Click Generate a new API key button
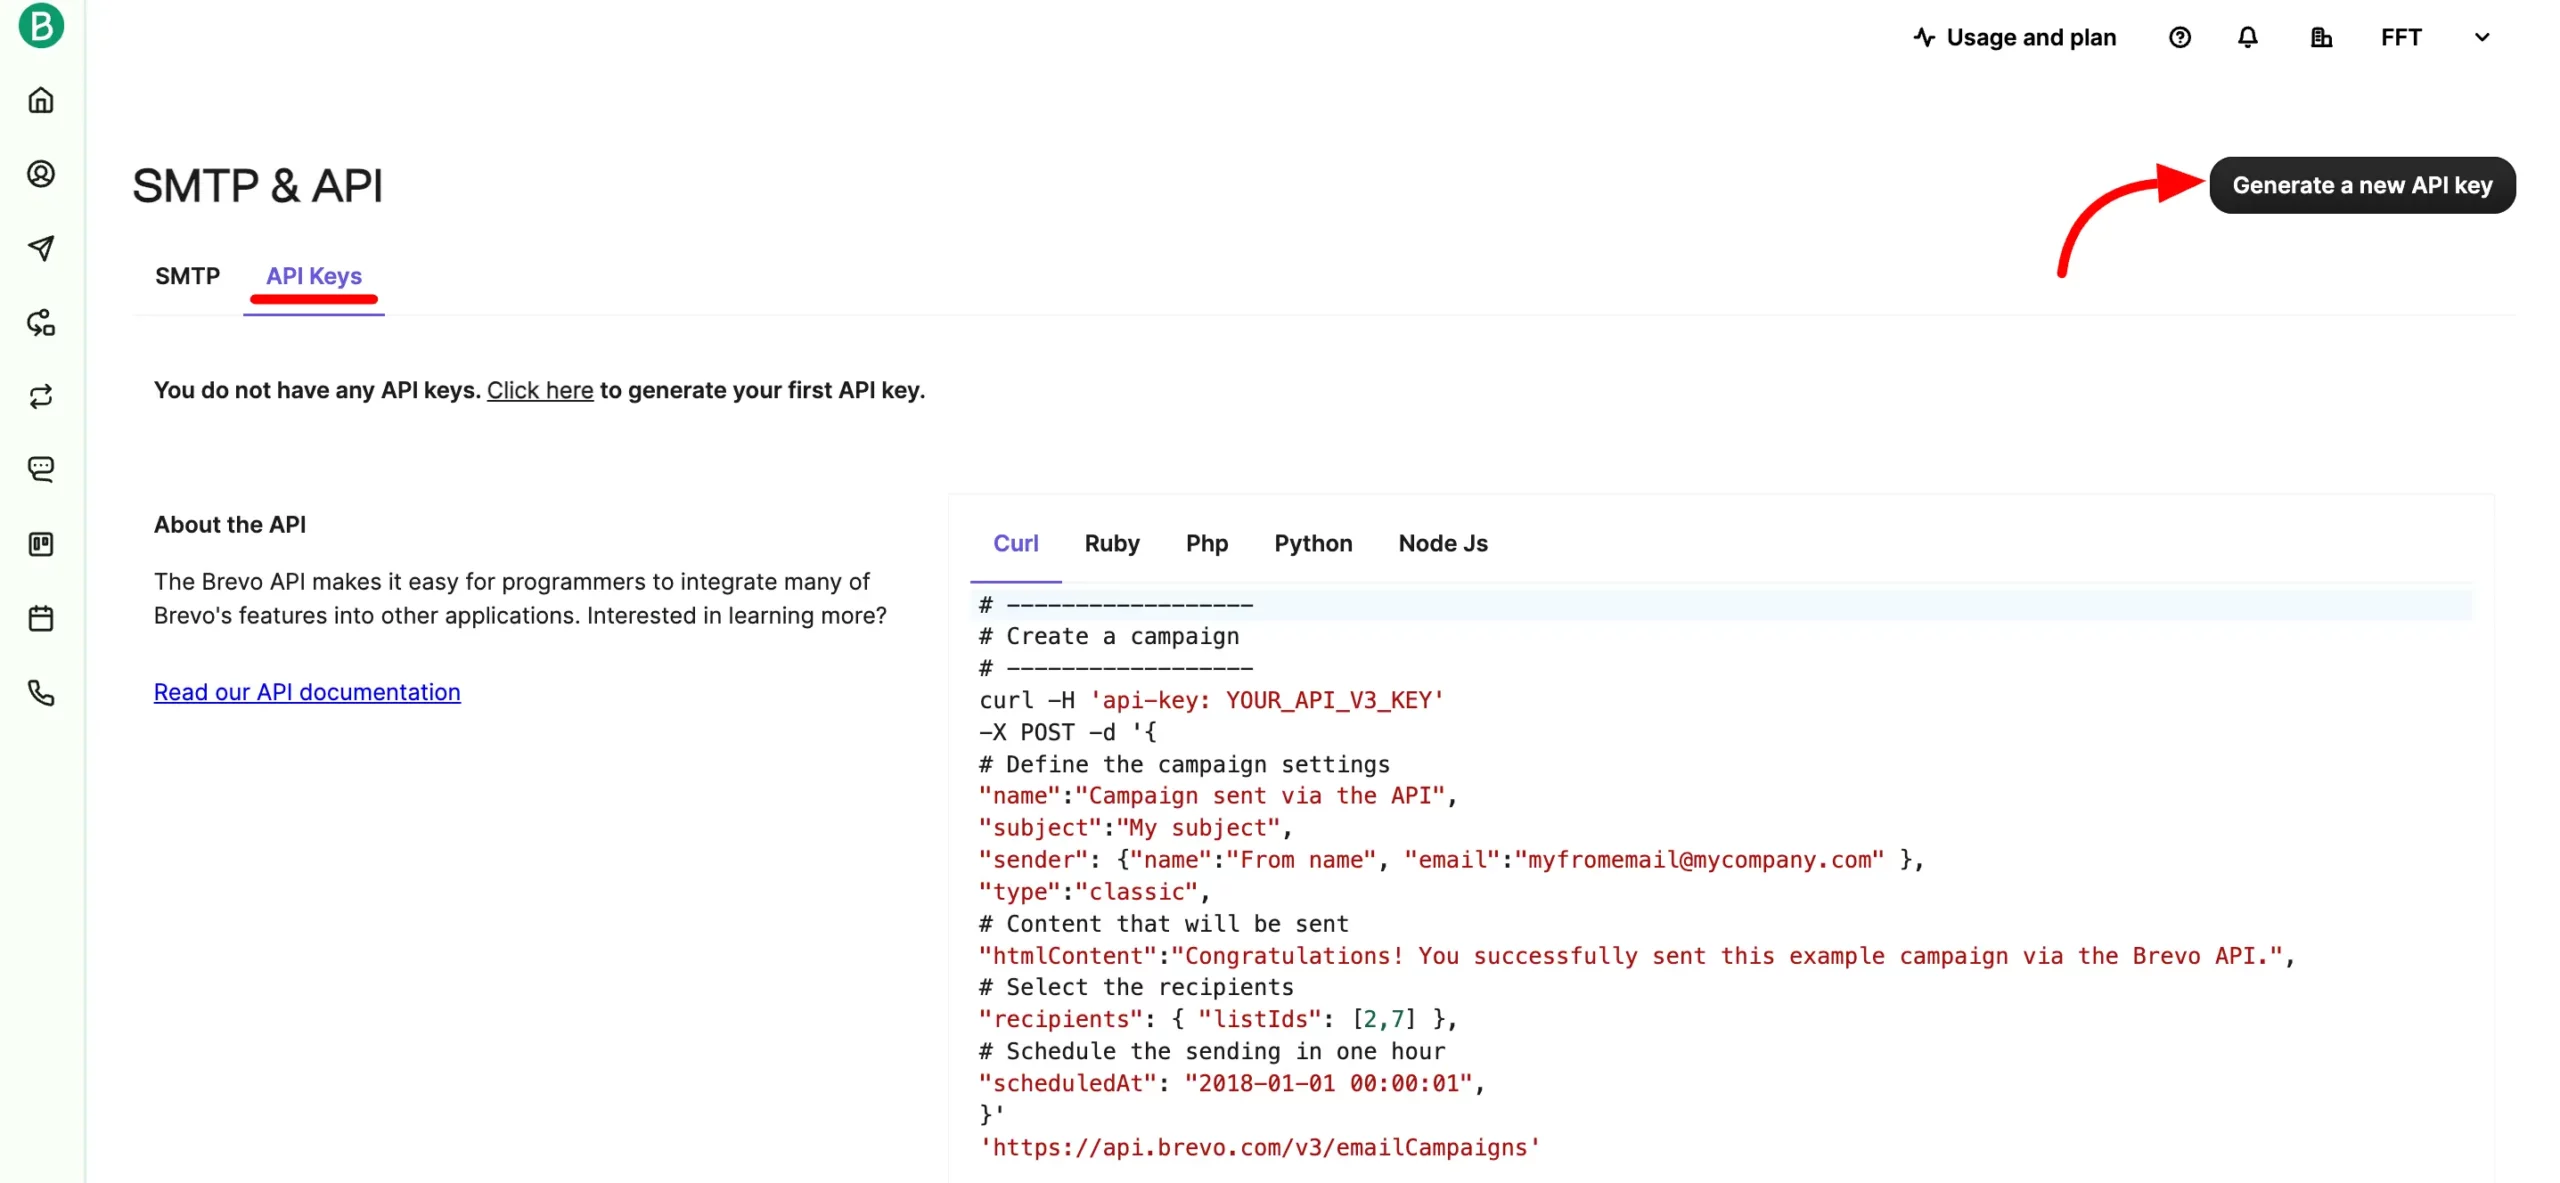The image size is (2560, 1183). 2361,185
